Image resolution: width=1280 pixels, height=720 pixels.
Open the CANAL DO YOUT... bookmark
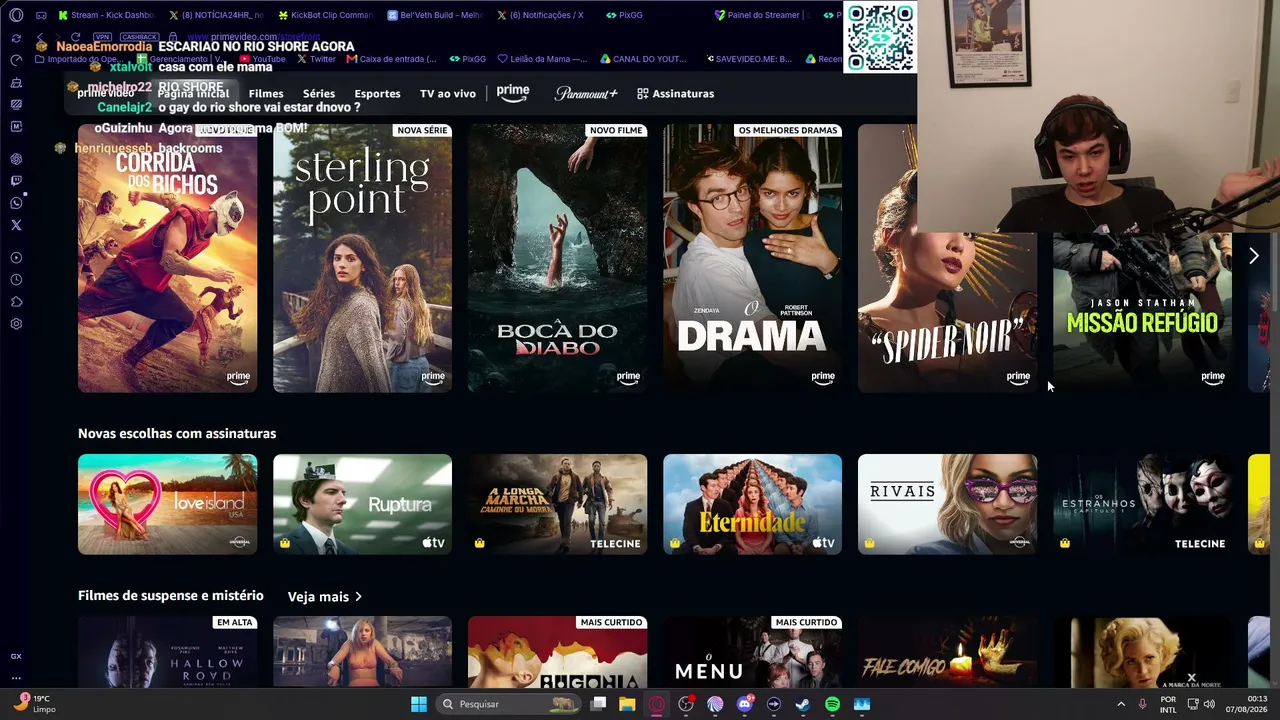click(643, 59)
